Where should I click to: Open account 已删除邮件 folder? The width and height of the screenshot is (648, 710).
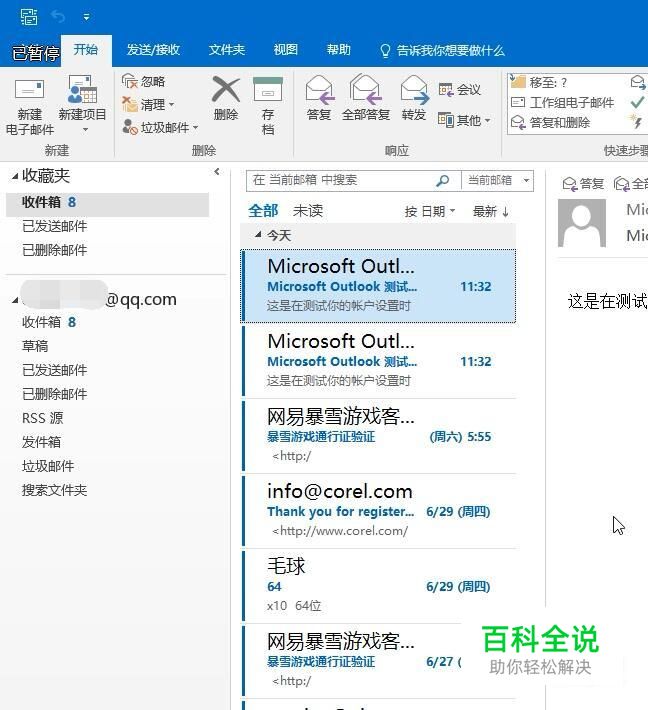click(x=54, y=394)
